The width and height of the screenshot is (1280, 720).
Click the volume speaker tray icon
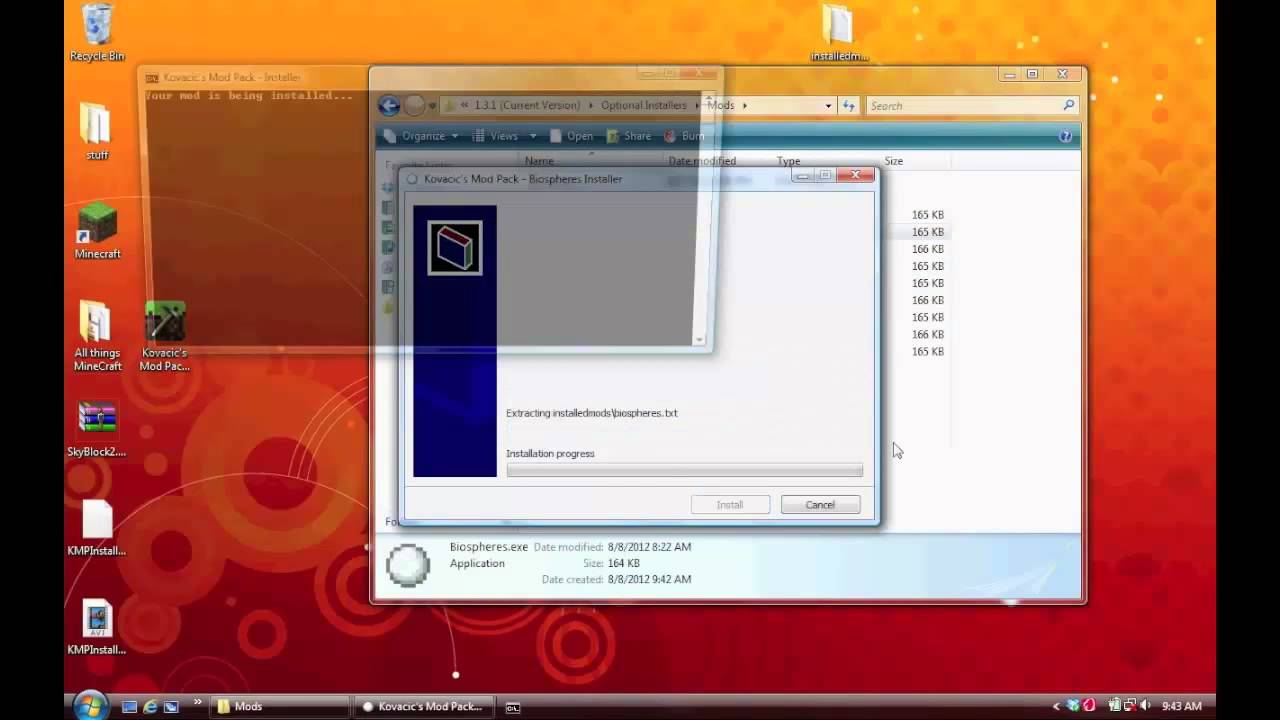point(1145,706)
